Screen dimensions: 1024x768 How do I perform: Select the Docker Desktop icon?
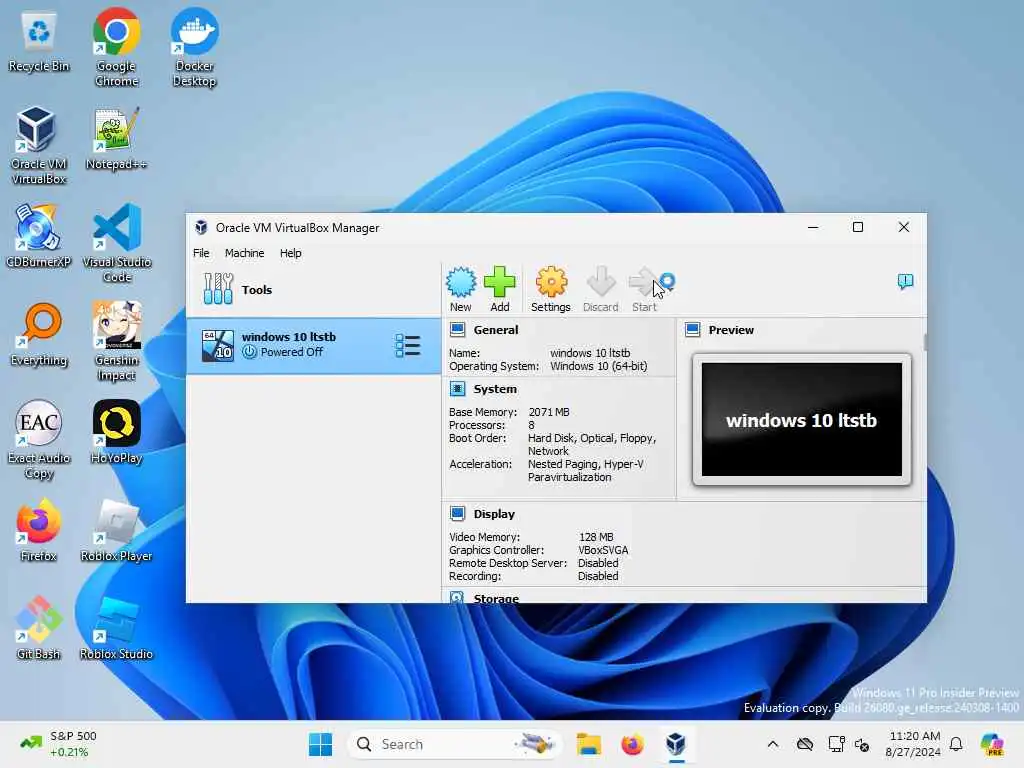195,49
